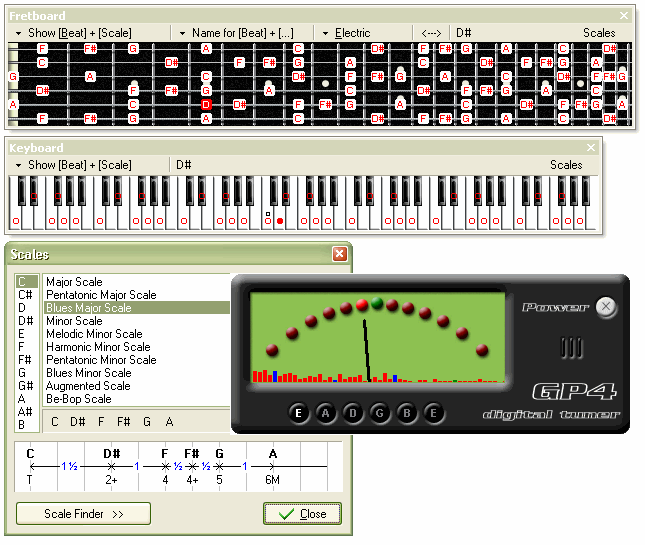Close the Fretboard panel

(x=624, y=16)
